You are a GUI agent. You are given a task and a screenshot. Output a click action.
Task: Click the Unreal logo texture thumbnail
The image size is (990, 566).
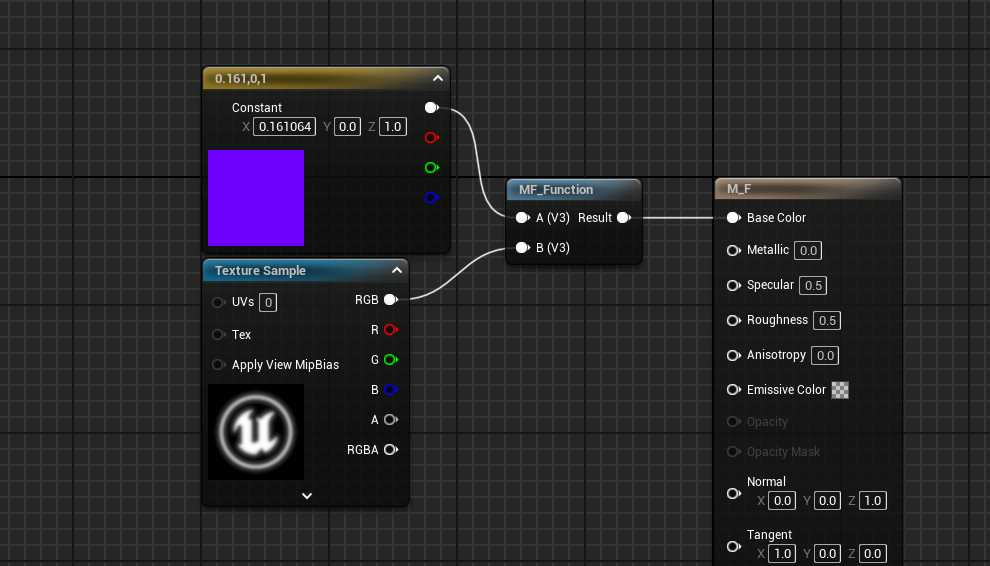(x=256, y=432)
